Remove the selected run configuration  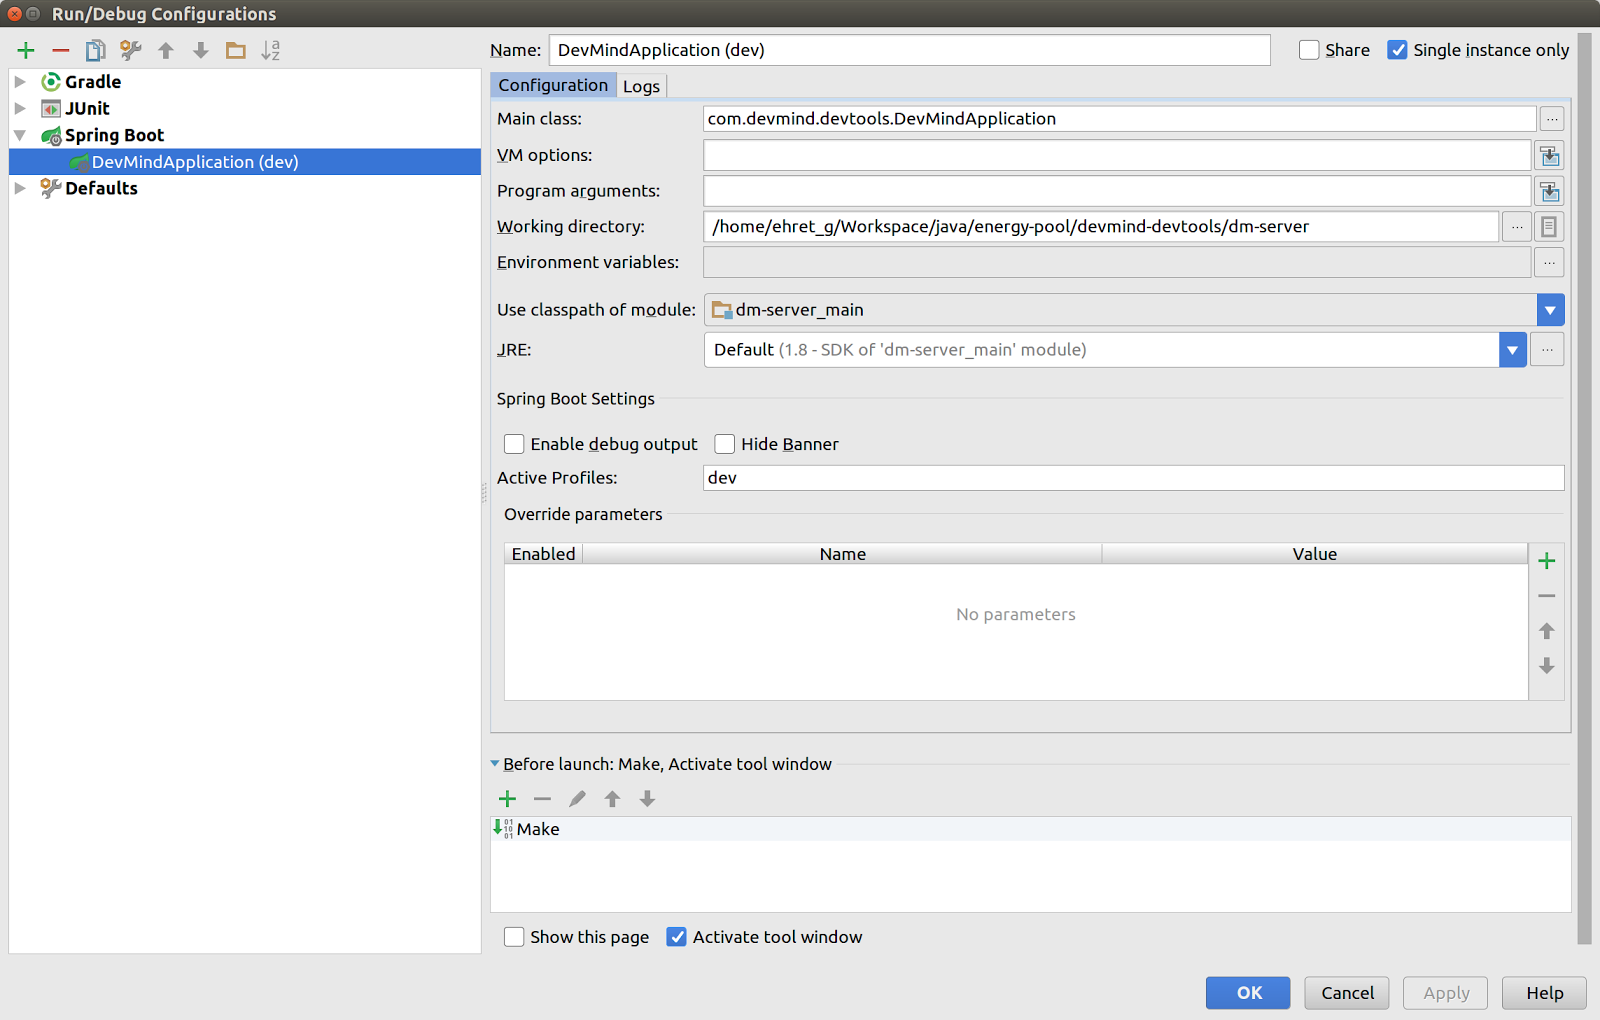pyautogui.click(x=61, y=50)
